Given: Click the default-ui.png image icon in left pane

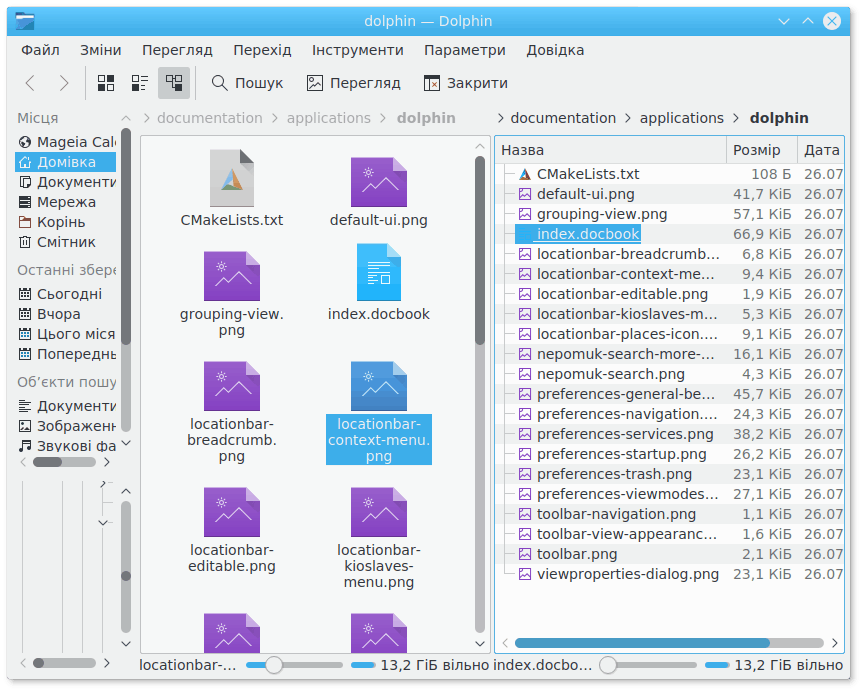Looking at the screenshot, I should coord(378,181).
